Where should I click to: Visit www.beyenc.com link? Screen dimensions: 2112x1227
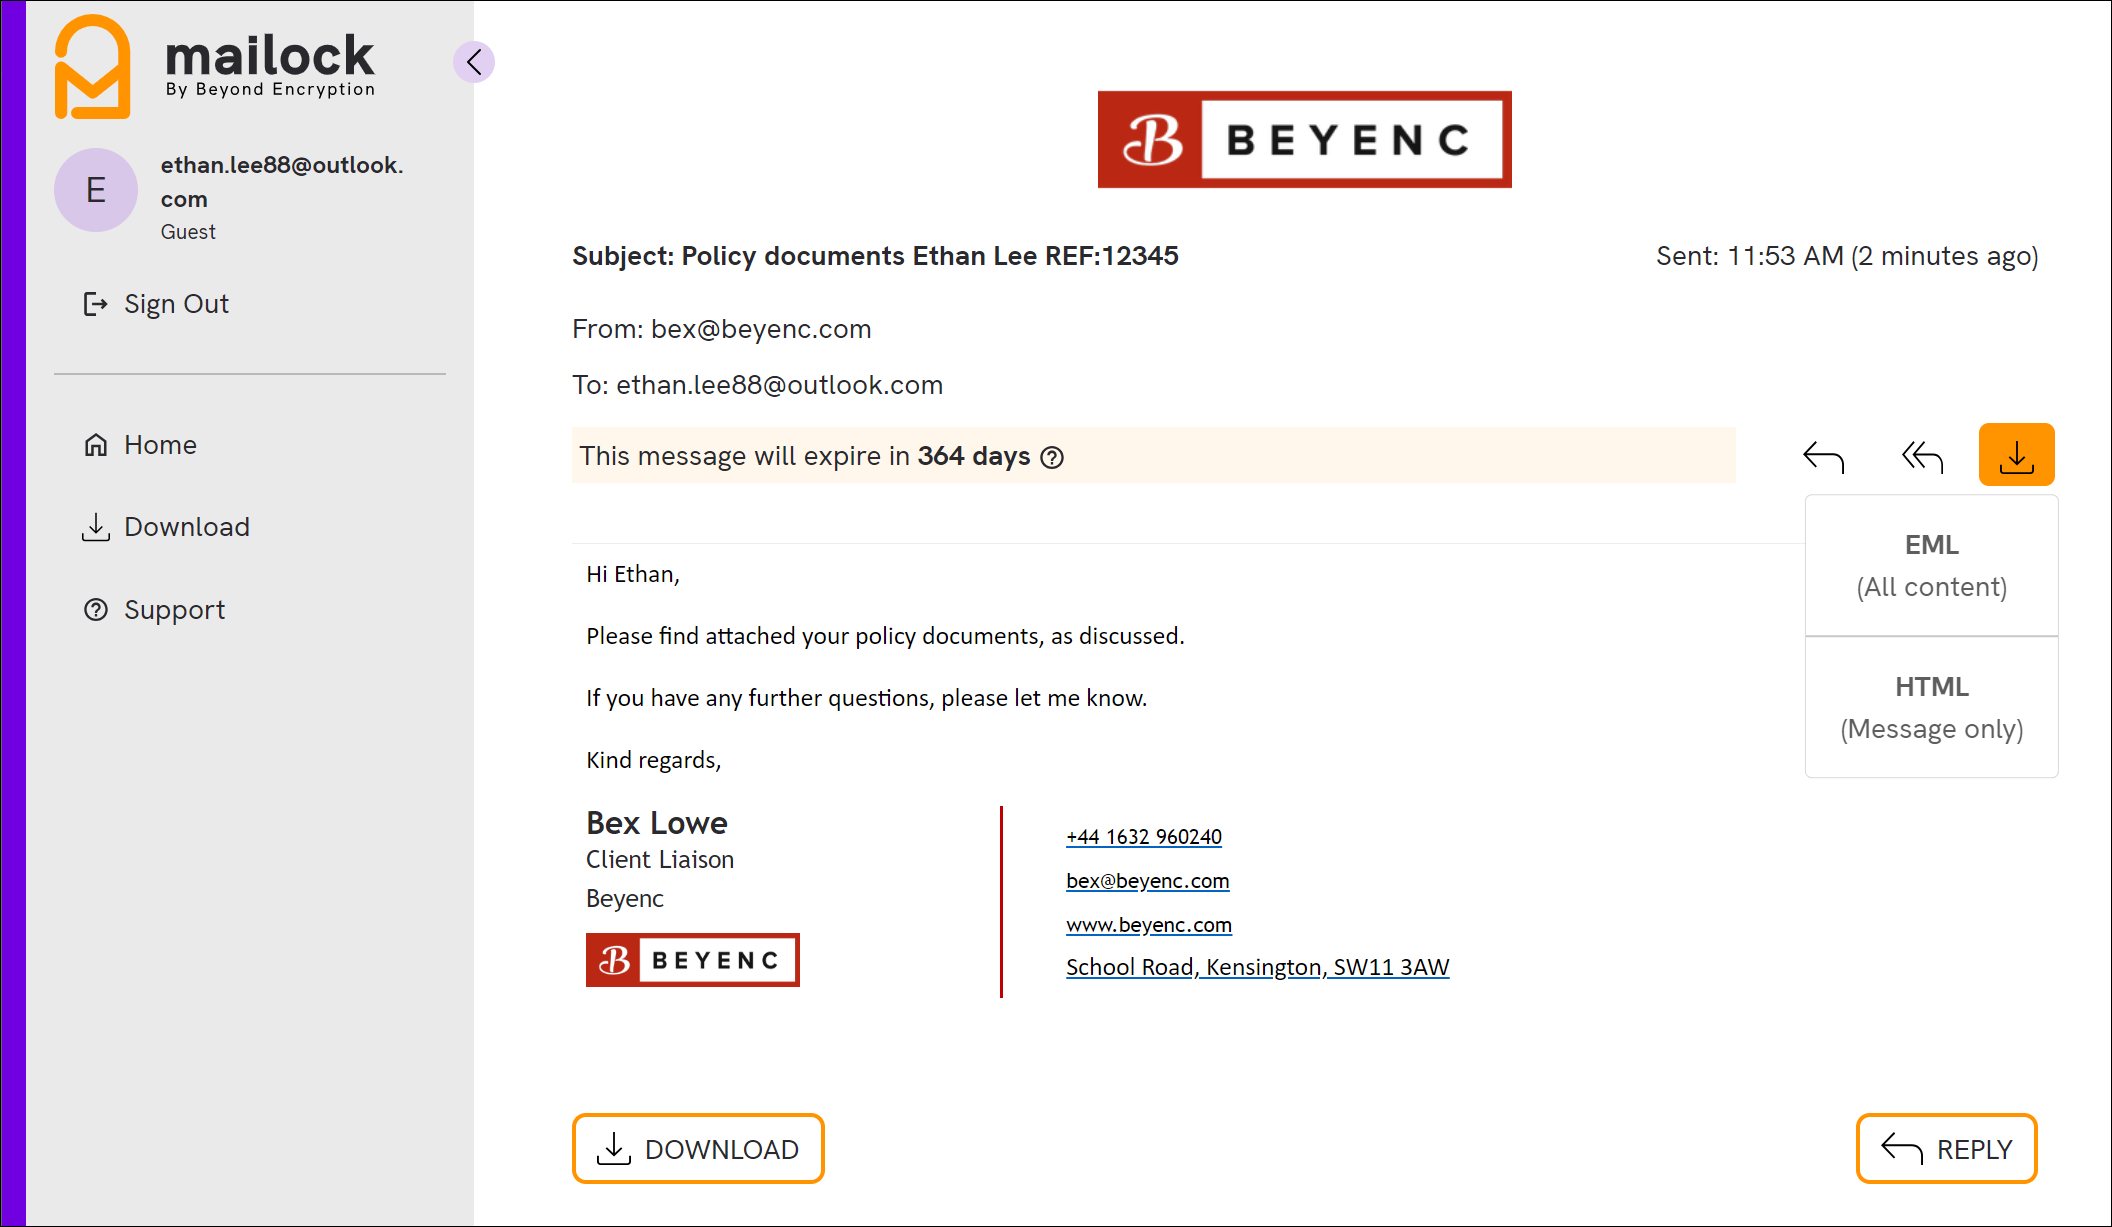[x=1149, y=925]
